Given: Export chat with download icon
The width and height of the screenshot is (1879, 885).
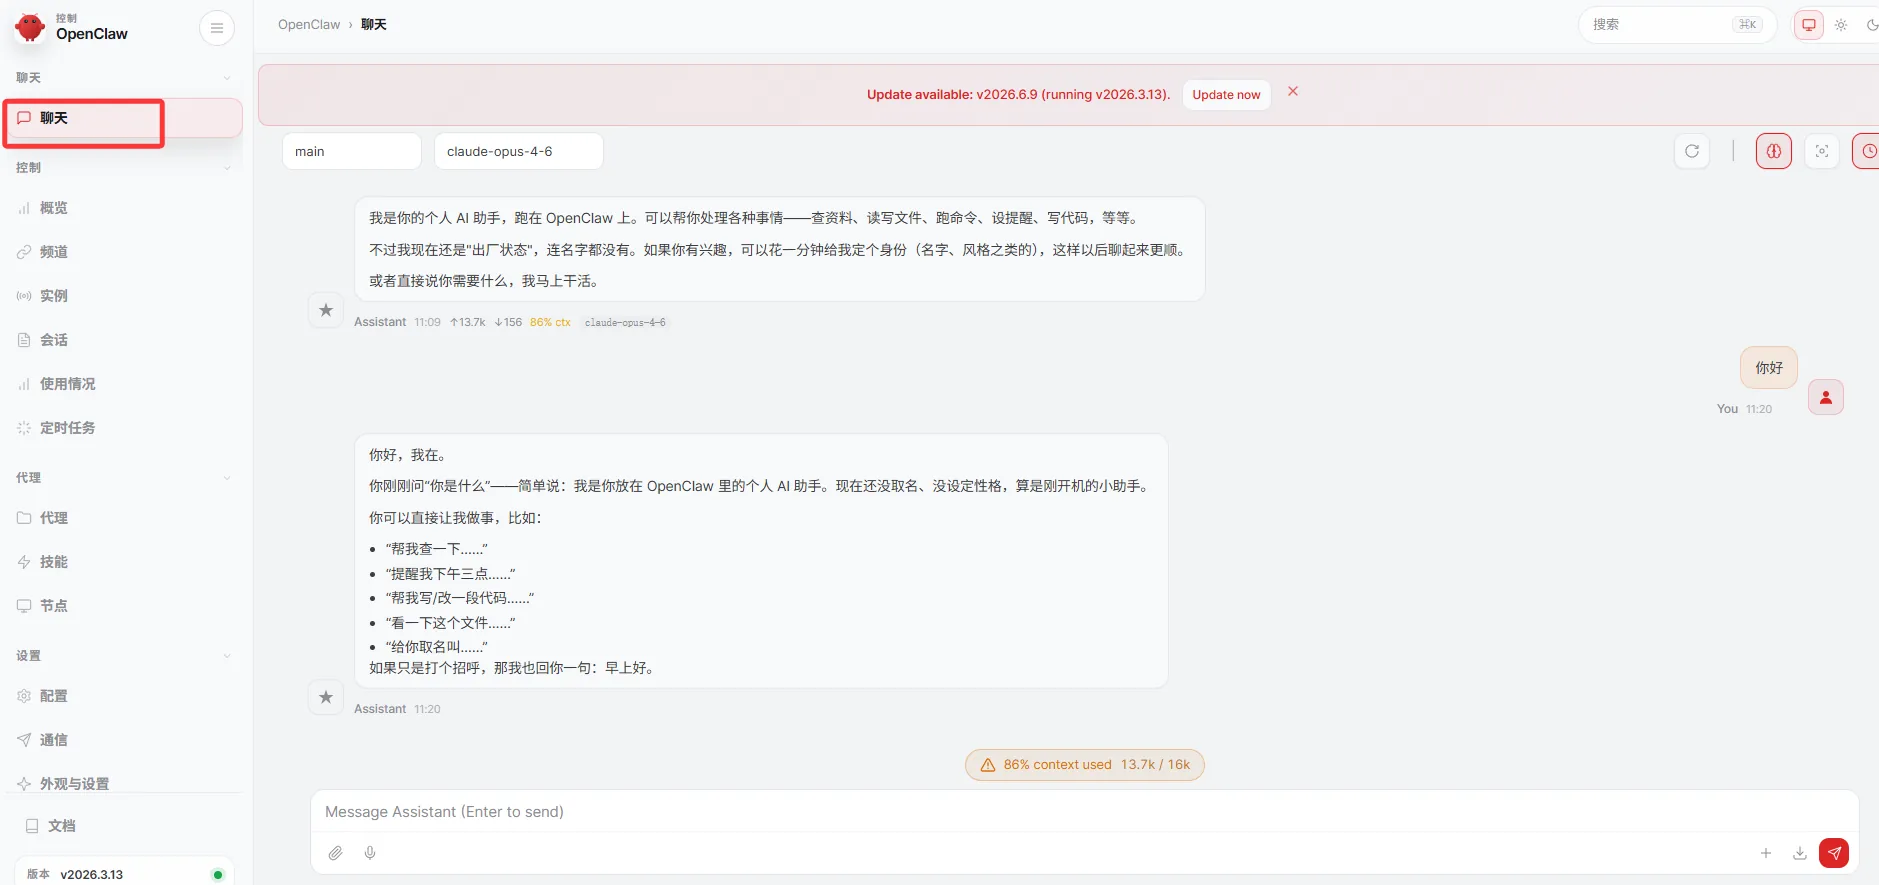Looking at the screenshot, I should 1800,853.
